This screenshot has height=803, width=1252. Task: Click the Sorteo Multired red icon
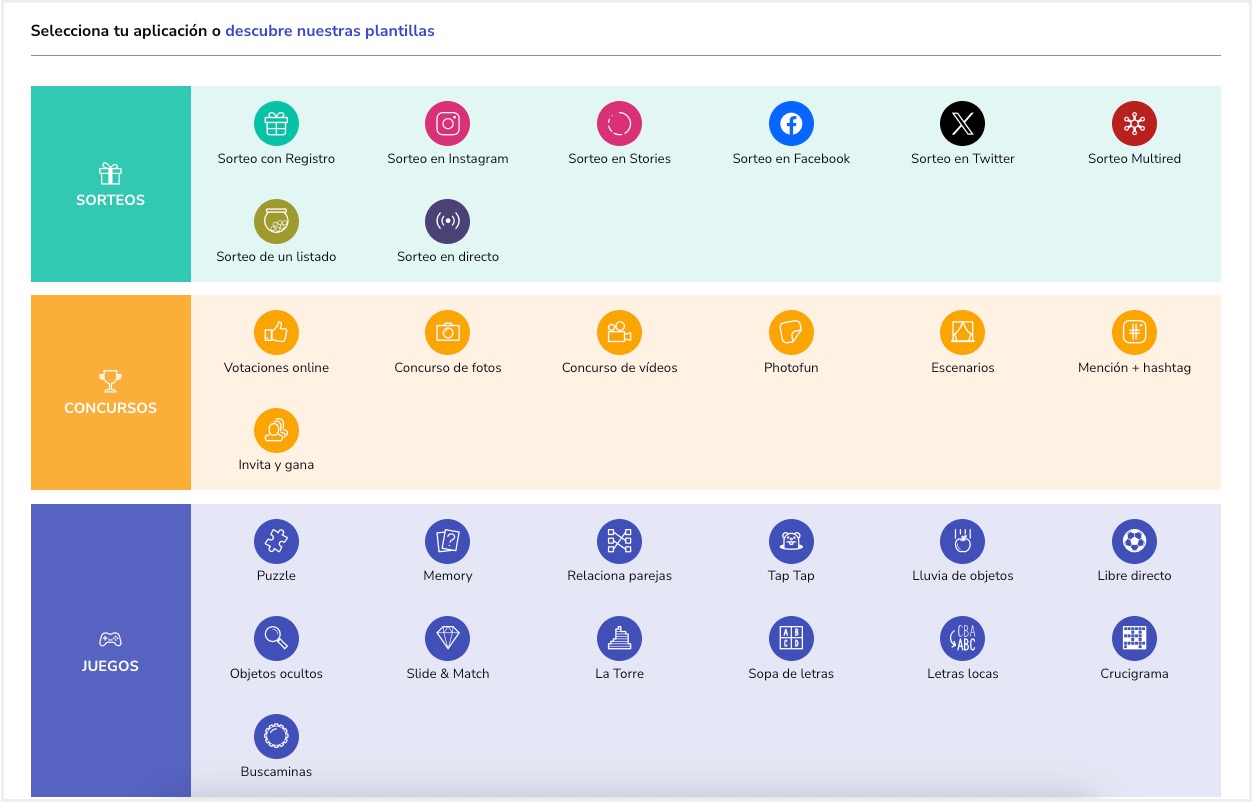tap(1134, 124)
